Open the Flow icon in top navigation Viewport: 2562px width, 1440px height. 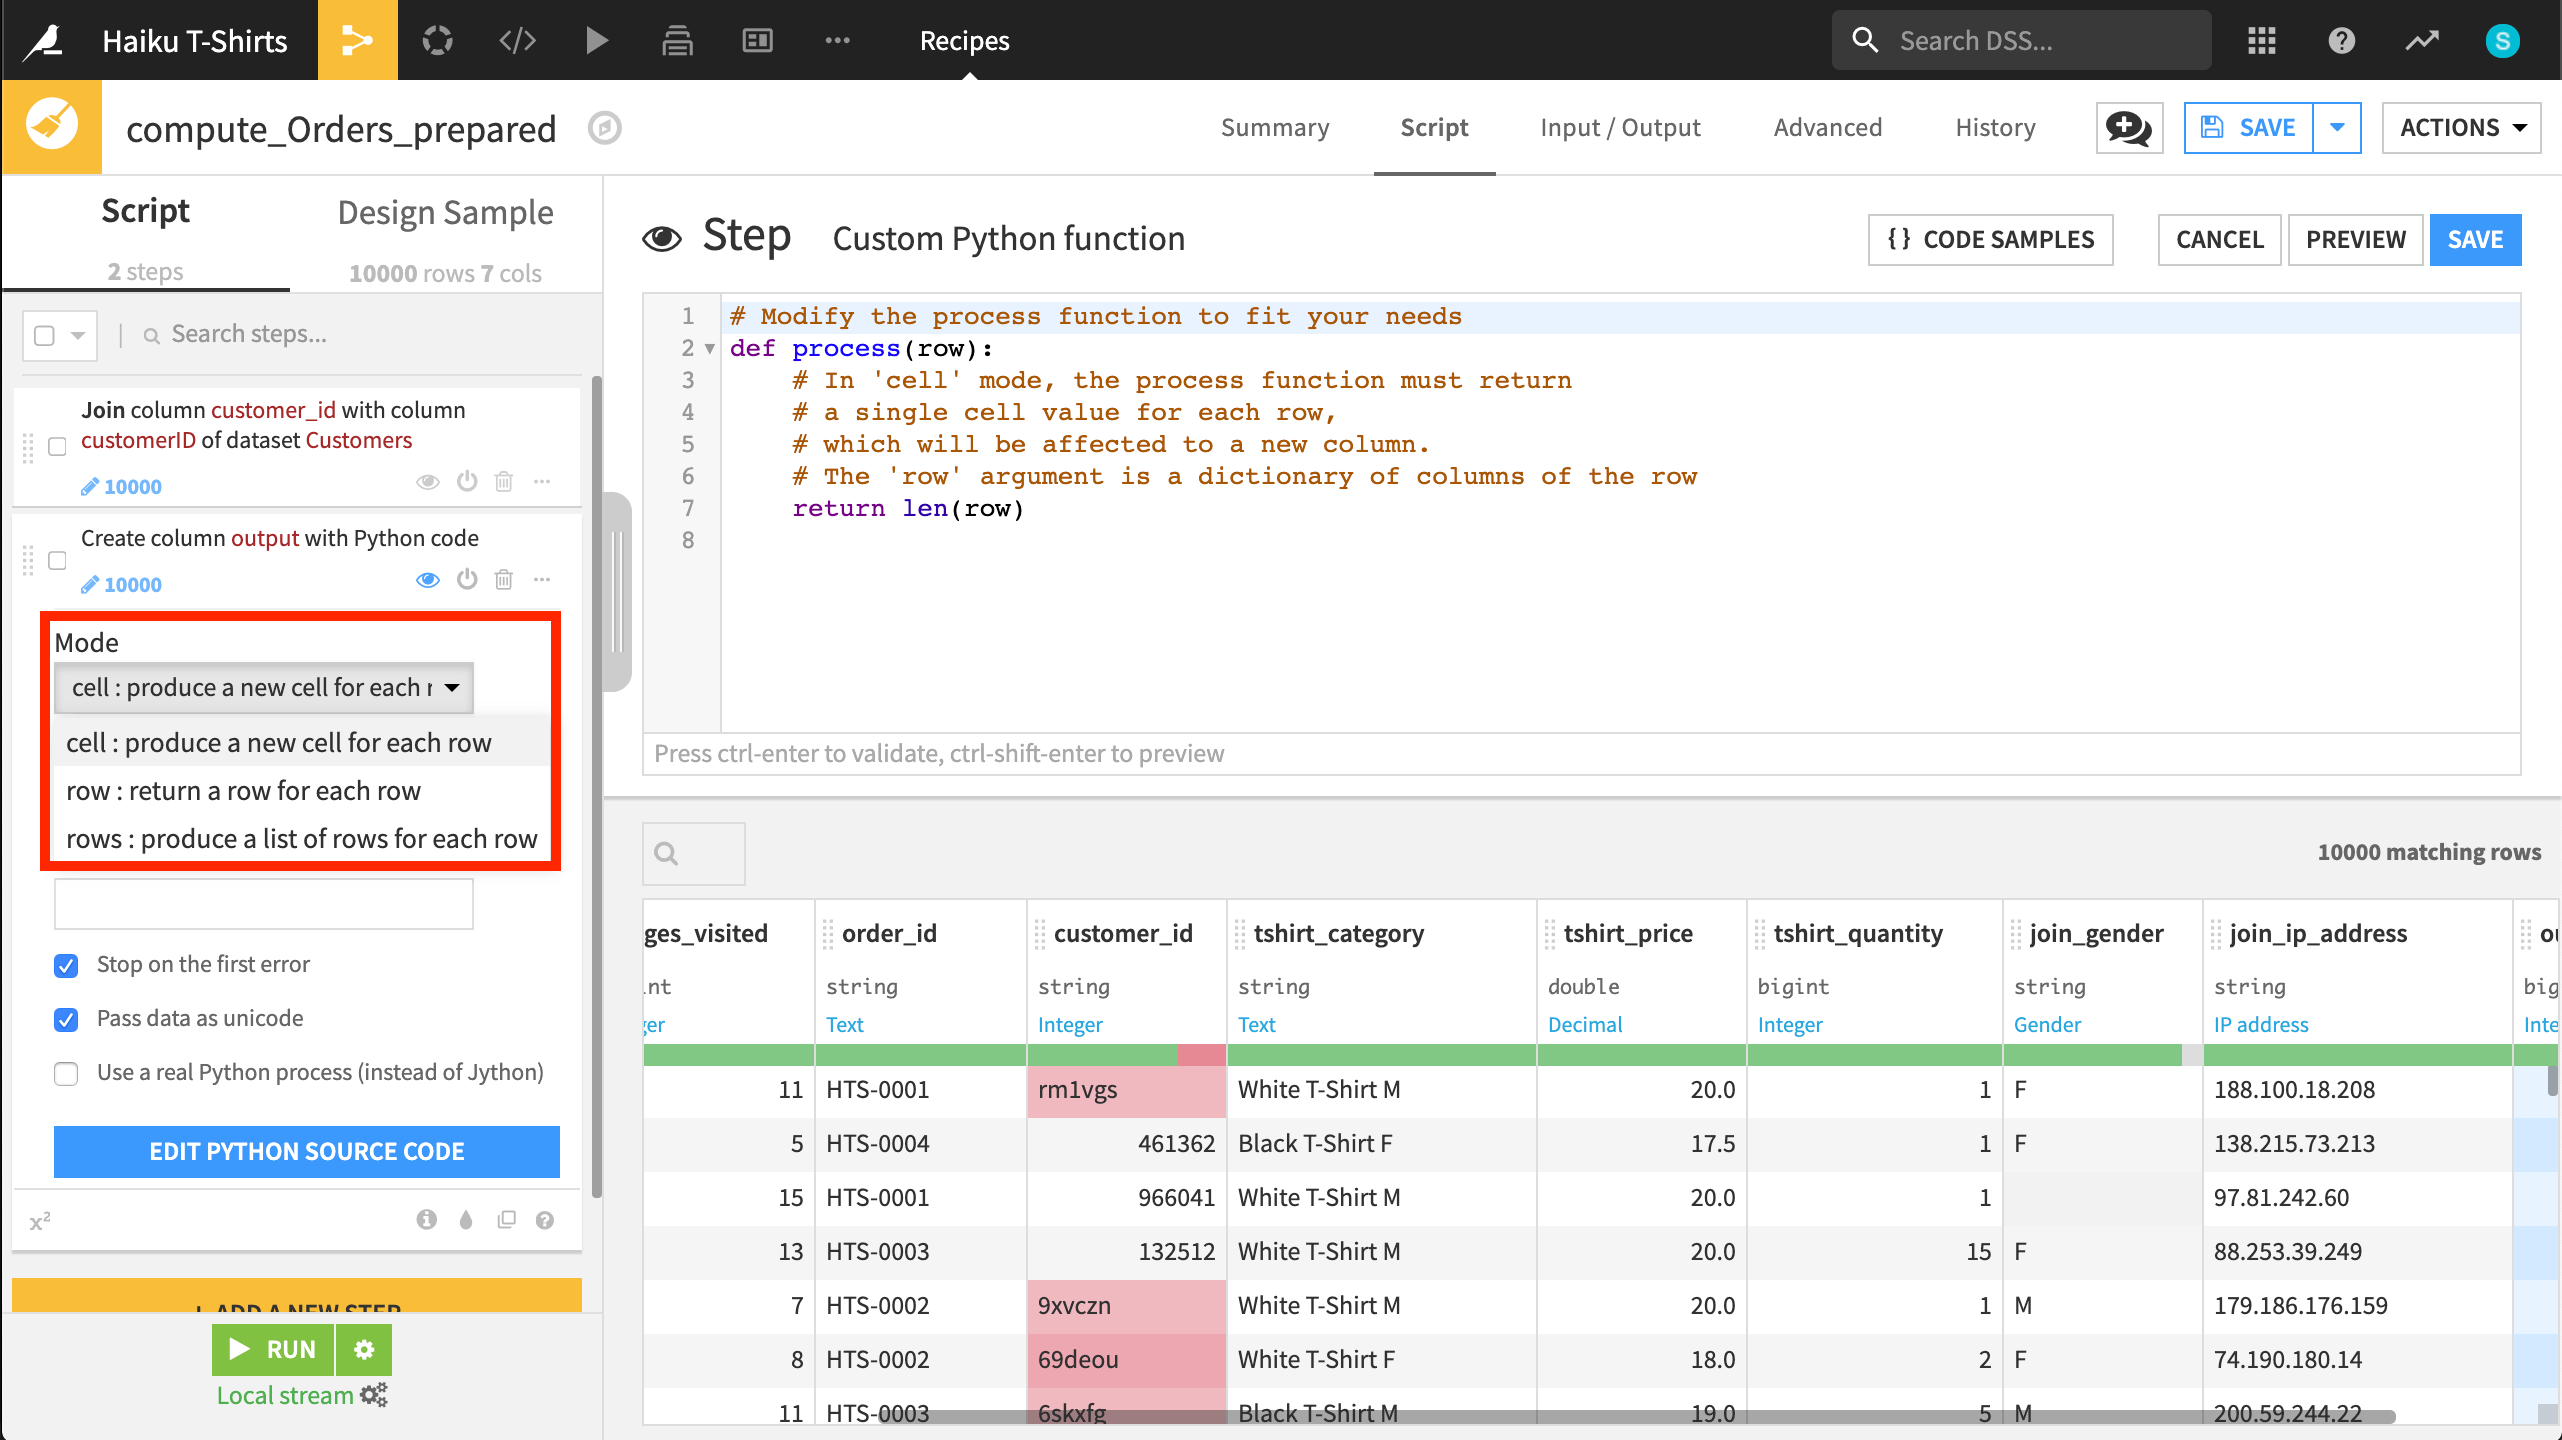pos(357,40)
